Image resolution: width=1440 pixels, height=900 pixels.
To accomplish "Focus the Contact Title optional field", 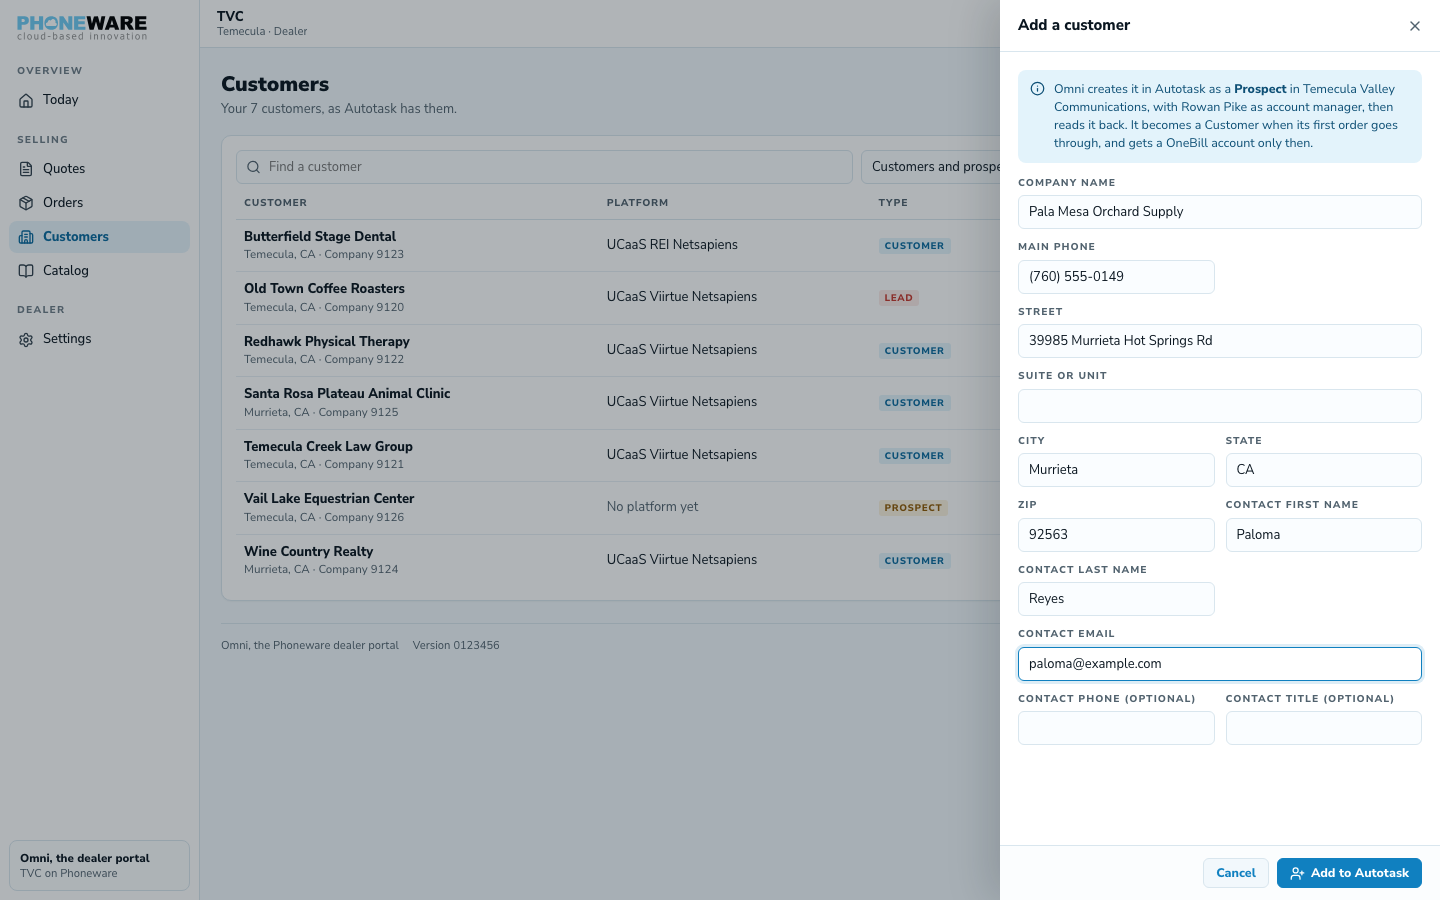I will tap(1324, 728).
